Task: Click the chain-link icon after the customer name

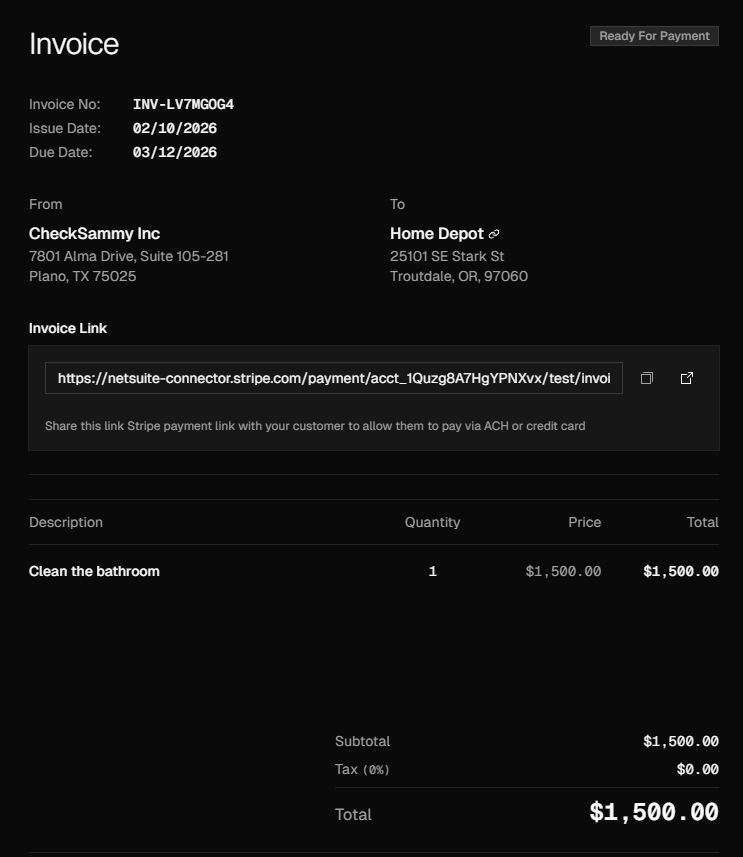Action: pyautogui.click(x=494, y=233)
